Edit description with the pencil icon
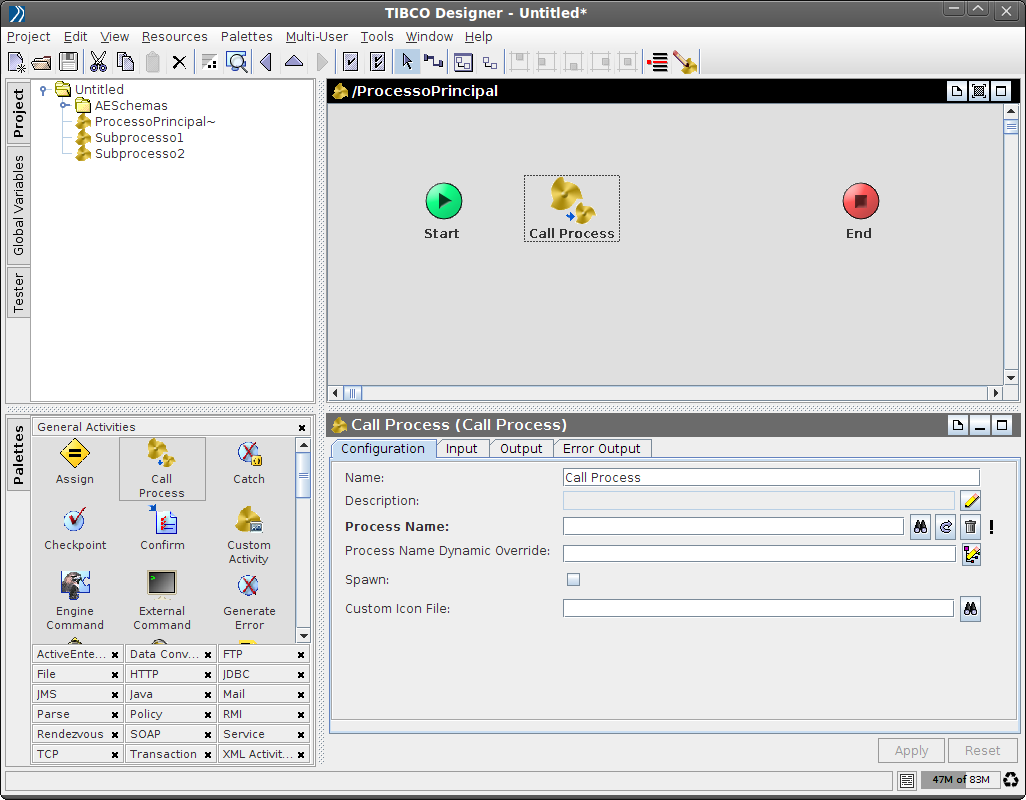Screen dimensions: 1026x800 [x=971, y=501]
